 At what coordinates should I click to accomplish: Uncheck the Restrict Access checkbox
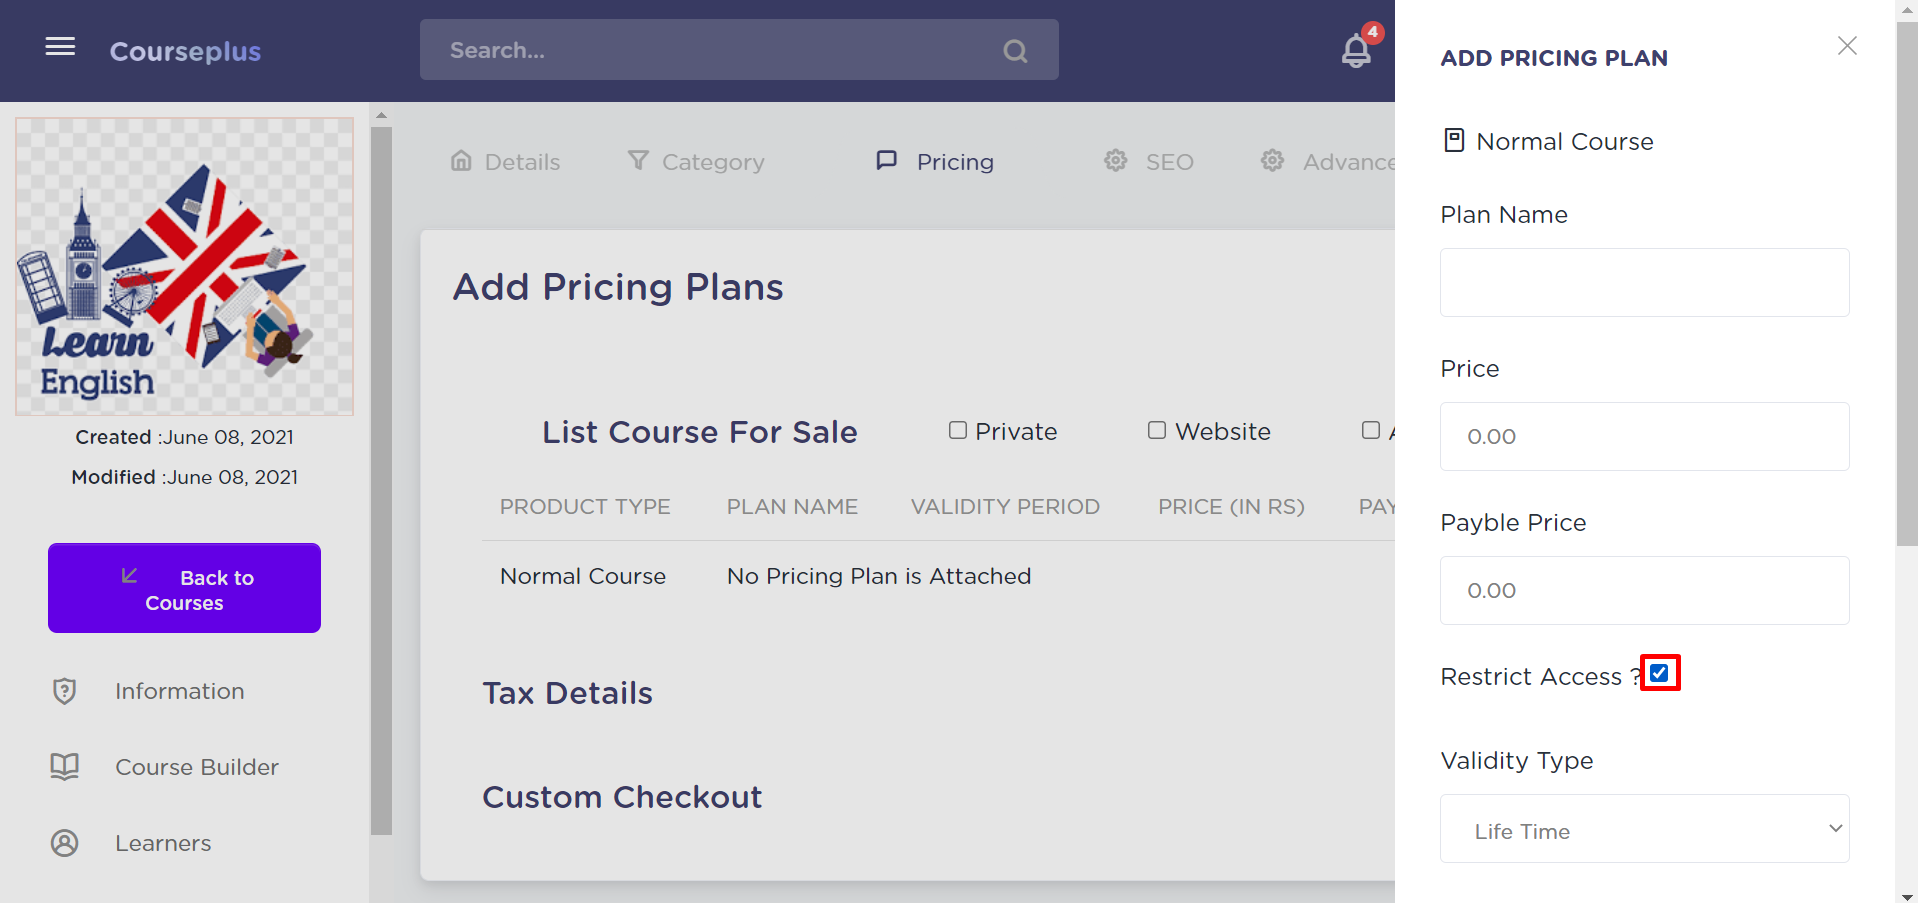tap(1660, 673)
